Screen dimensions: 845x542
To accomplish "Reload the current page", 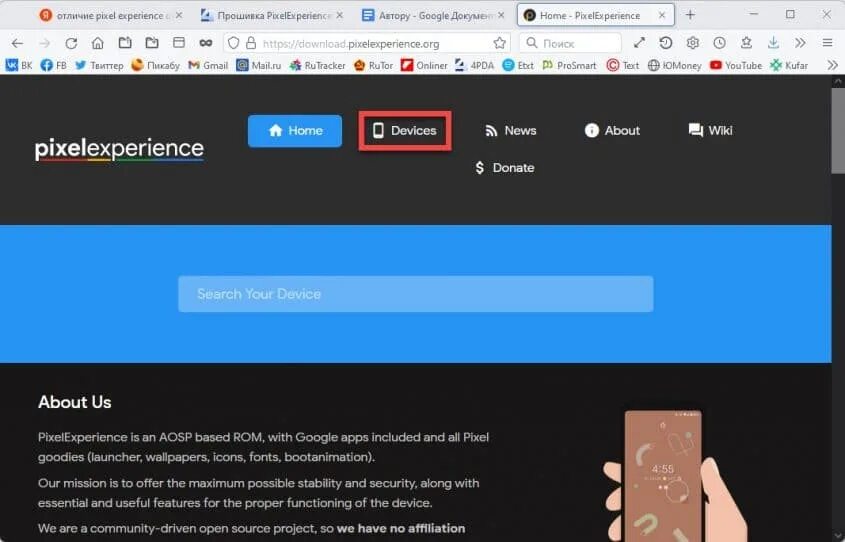I will pos(71,43).
